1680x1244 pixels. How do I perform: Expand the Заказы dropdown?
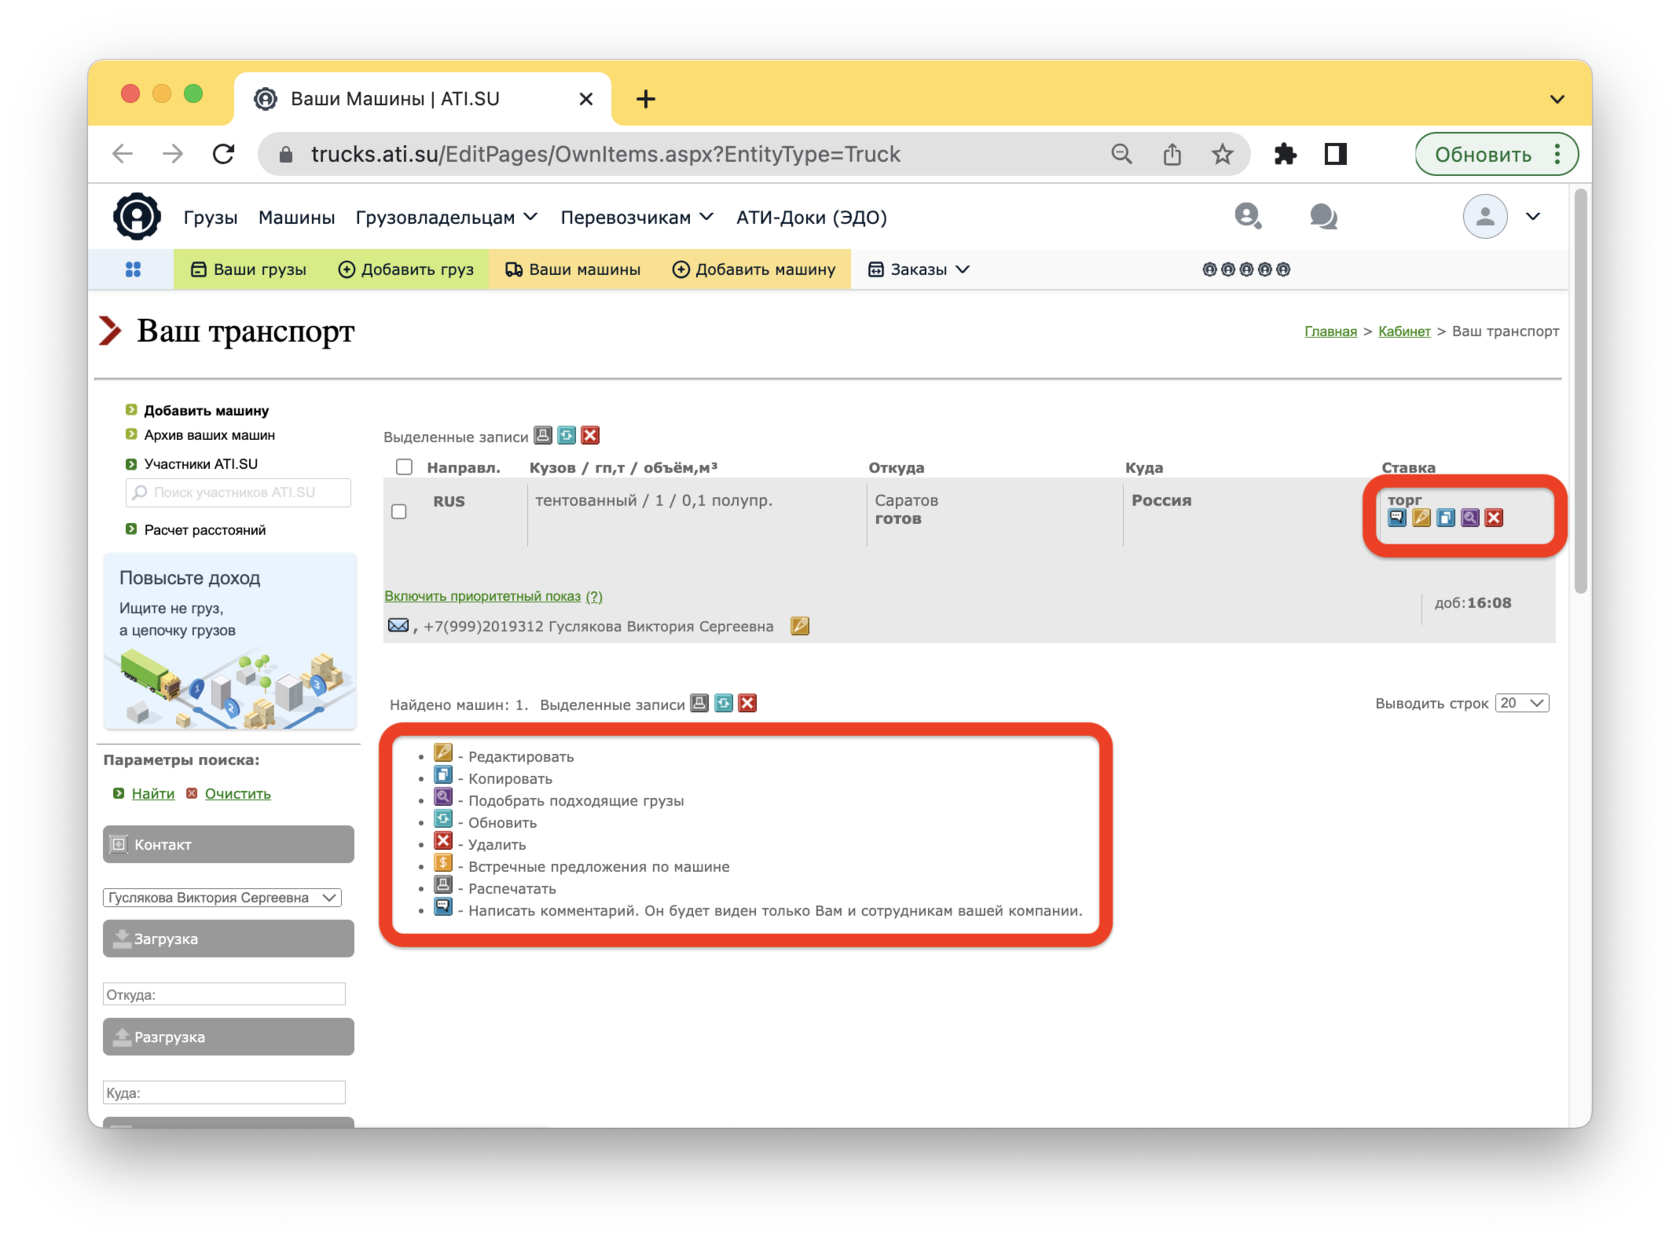tap(919, 269)
